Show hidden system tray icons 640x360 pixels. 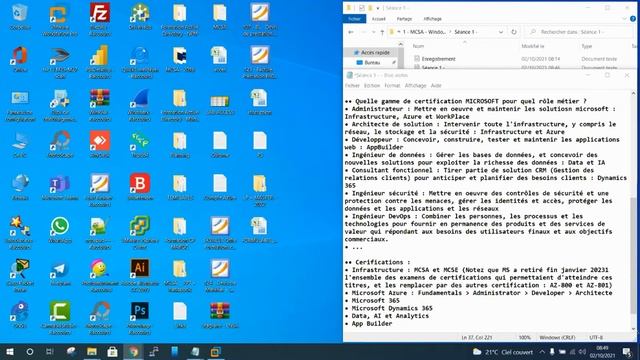pyautogui.click(x=542, y=351)
